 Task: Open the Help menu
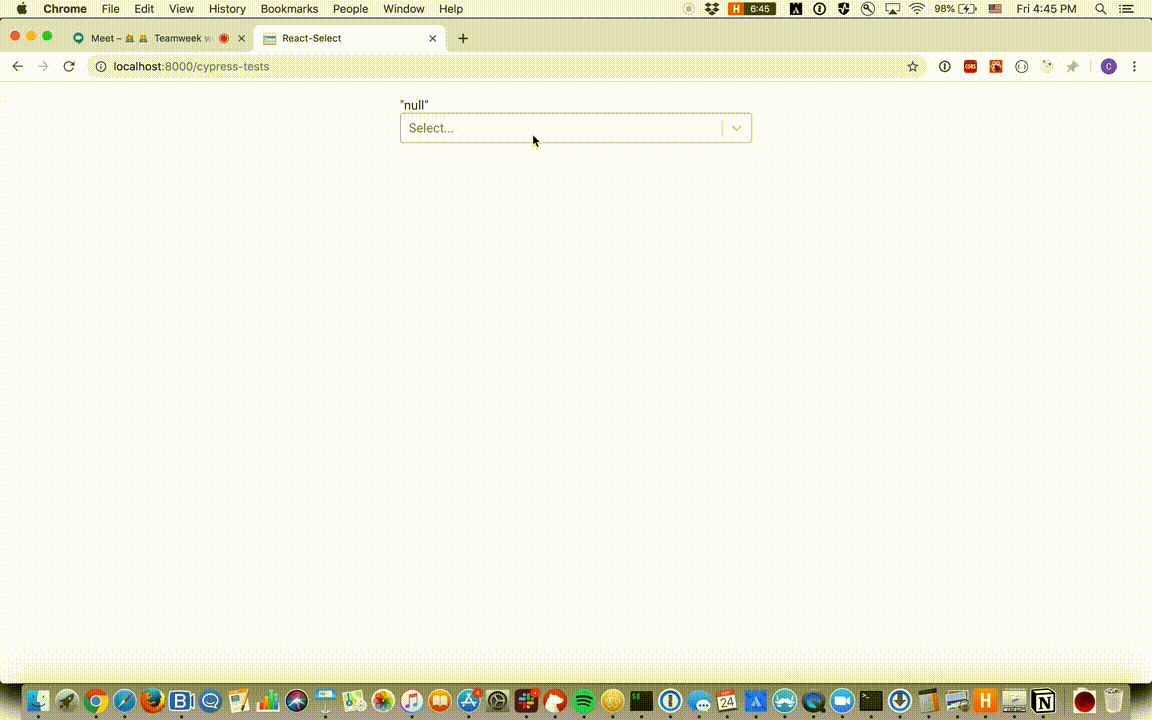[x=451, y=9]
